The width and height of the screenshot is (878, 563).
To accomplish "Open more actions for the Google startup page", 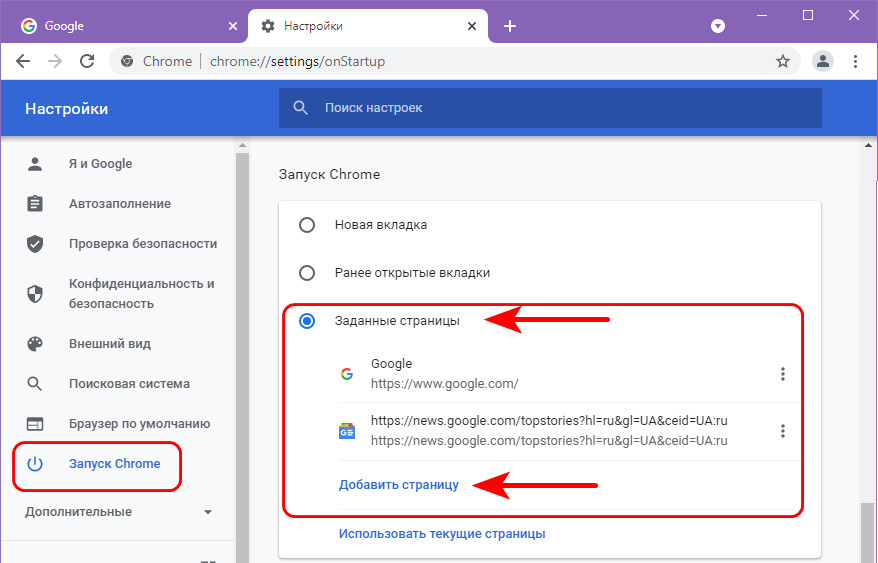I will [783, 374].
